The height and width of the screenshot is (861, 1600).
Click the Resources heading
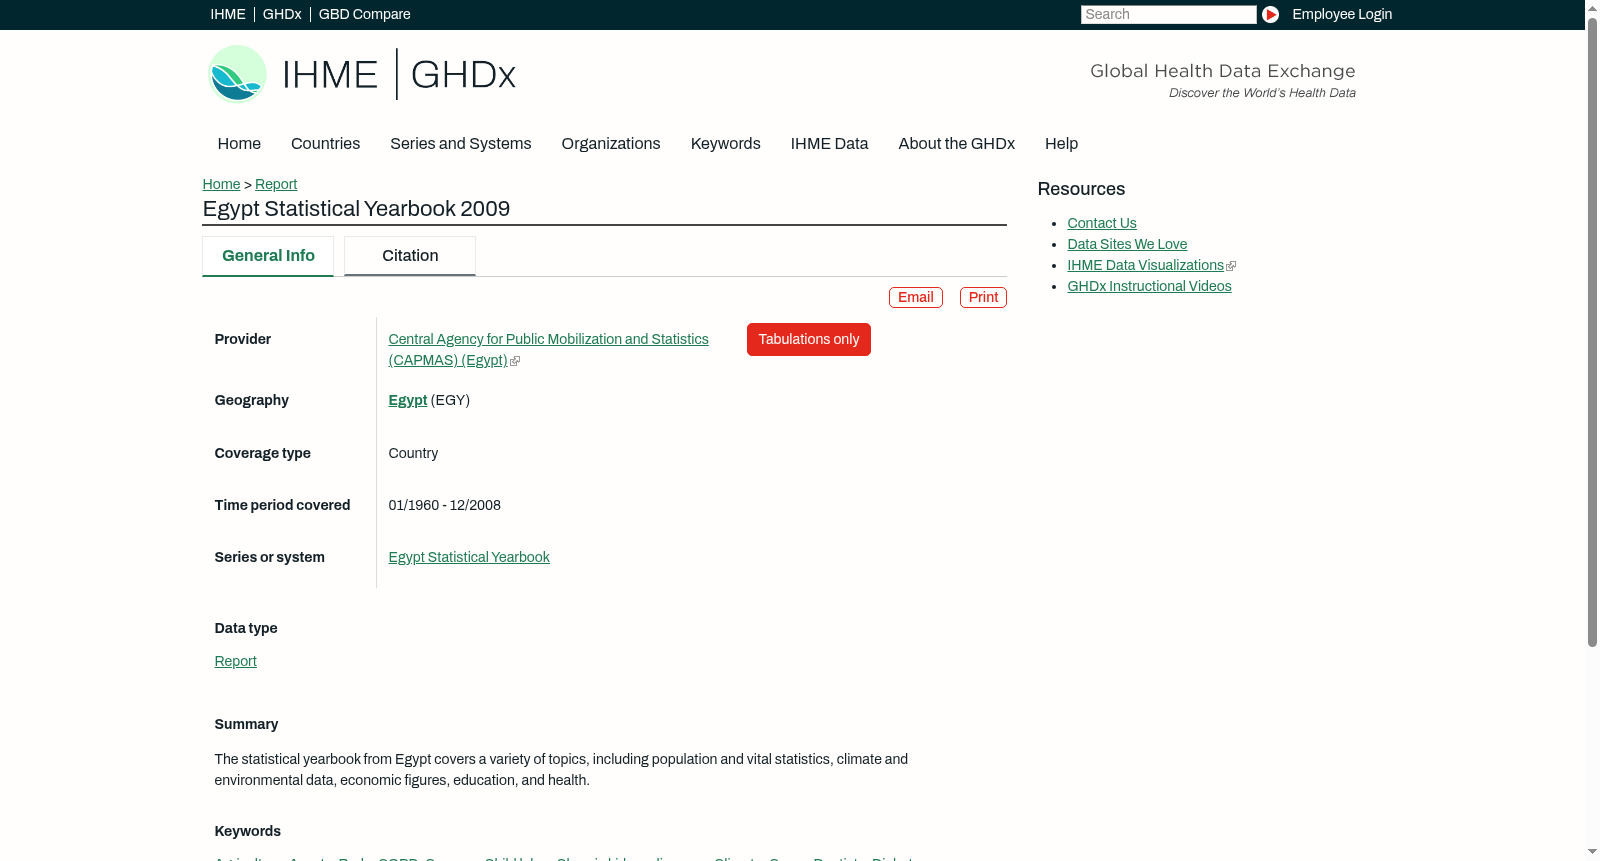1081,189
